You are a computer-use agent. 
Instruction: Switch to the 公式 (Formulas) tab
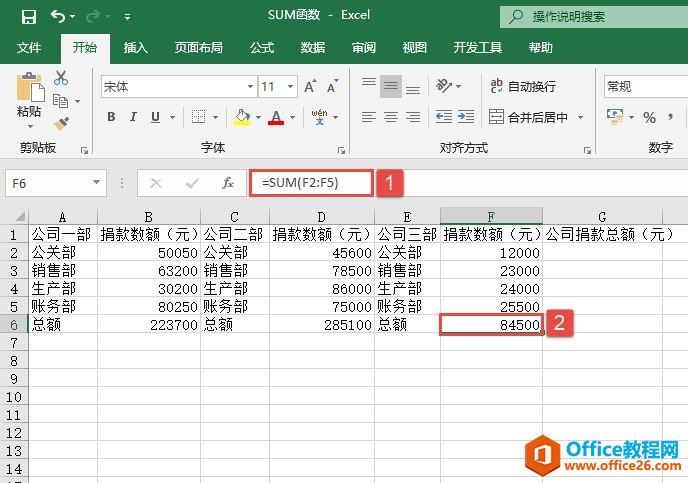[x=262, y=47]
